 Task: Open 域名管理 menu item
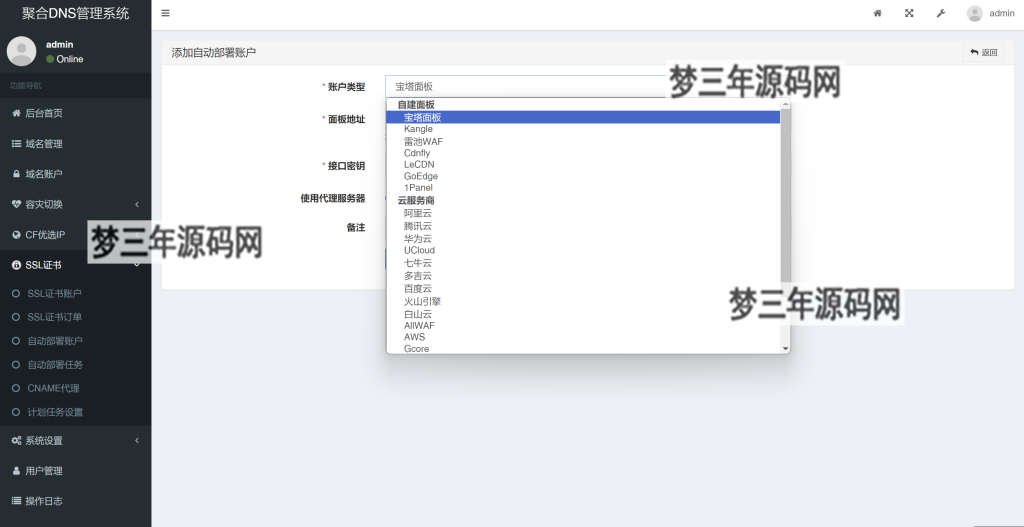click(76, 144)
